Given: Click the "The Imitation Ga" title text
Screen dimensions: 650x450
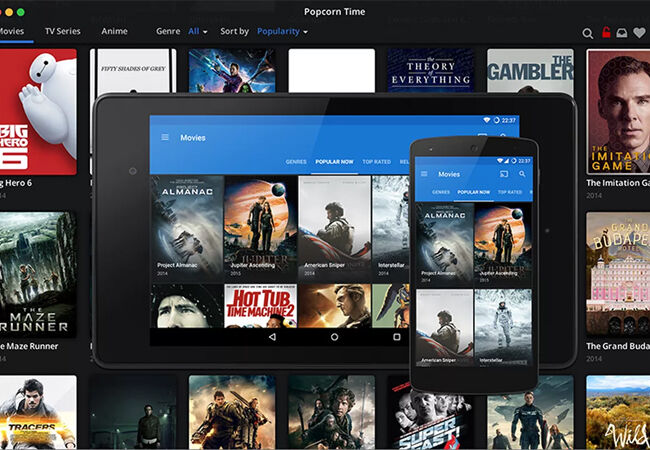Looking at the screenshot, I should coord(618,183).
